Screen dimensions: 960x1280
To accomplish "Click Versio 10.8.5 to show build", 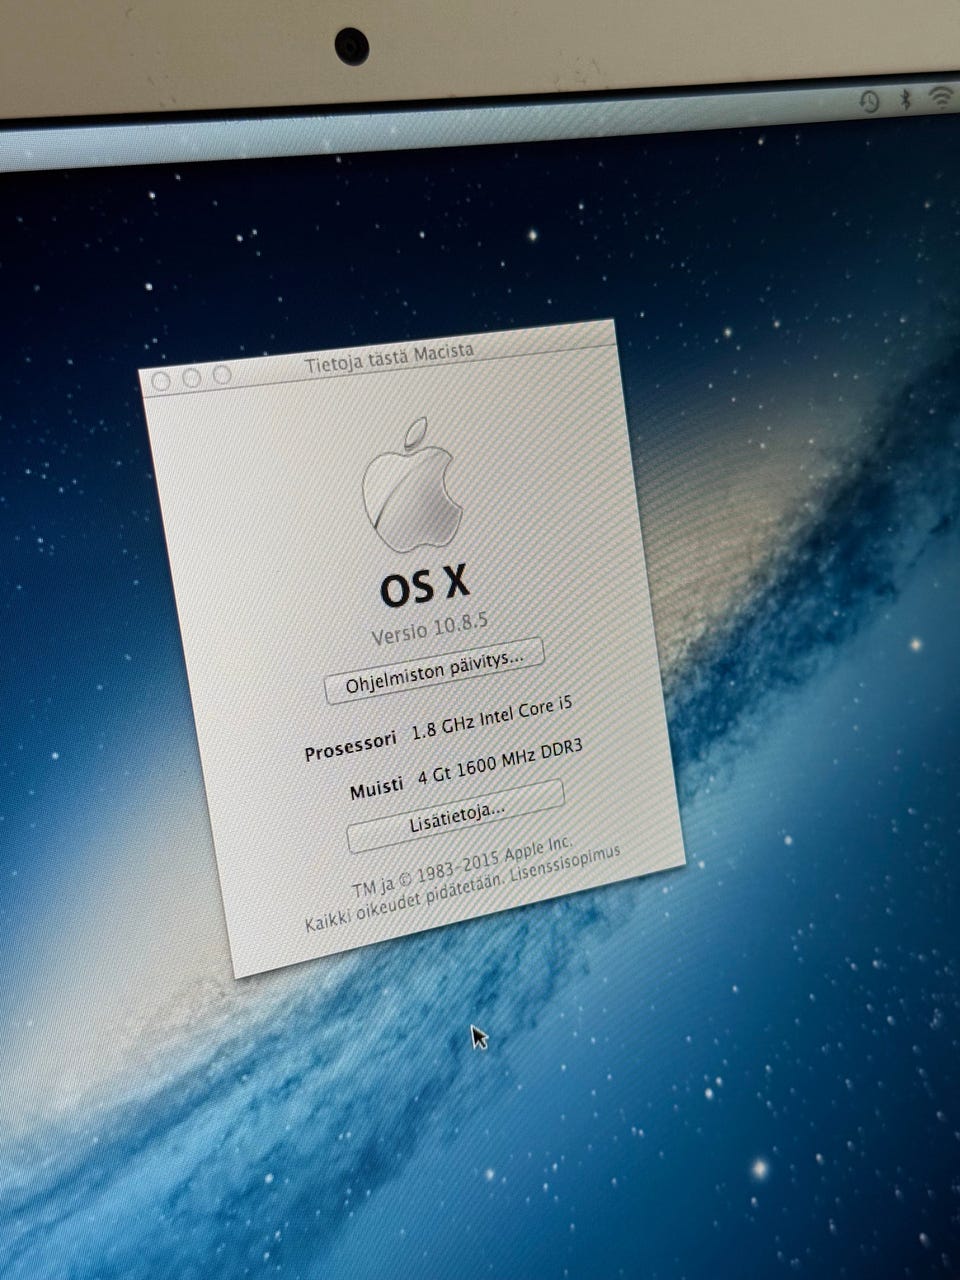I will point(429,629).
